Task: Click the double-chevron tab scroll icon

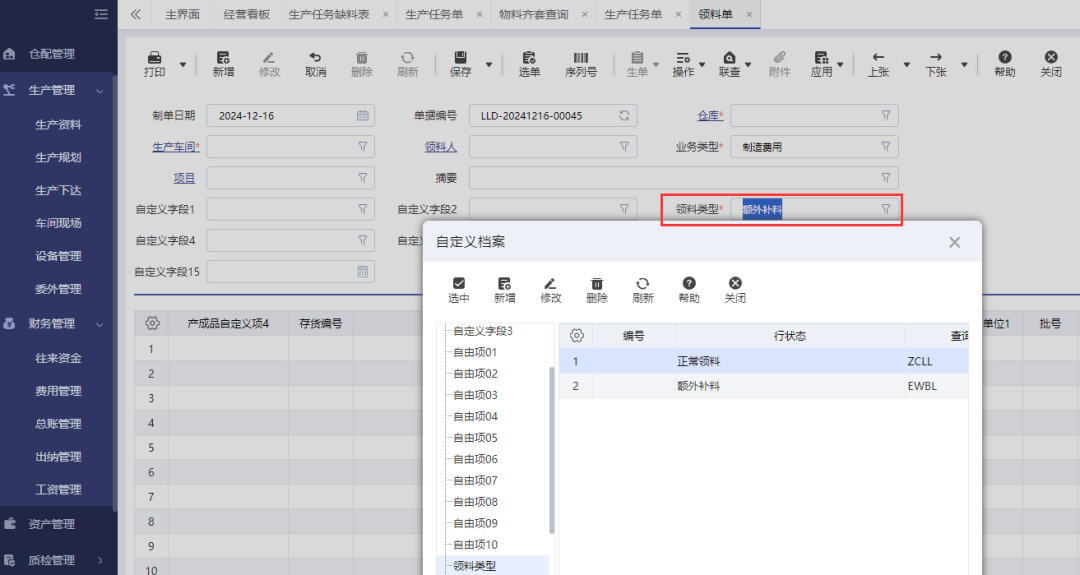Action: pyautogui.click(x=135, y=14)
